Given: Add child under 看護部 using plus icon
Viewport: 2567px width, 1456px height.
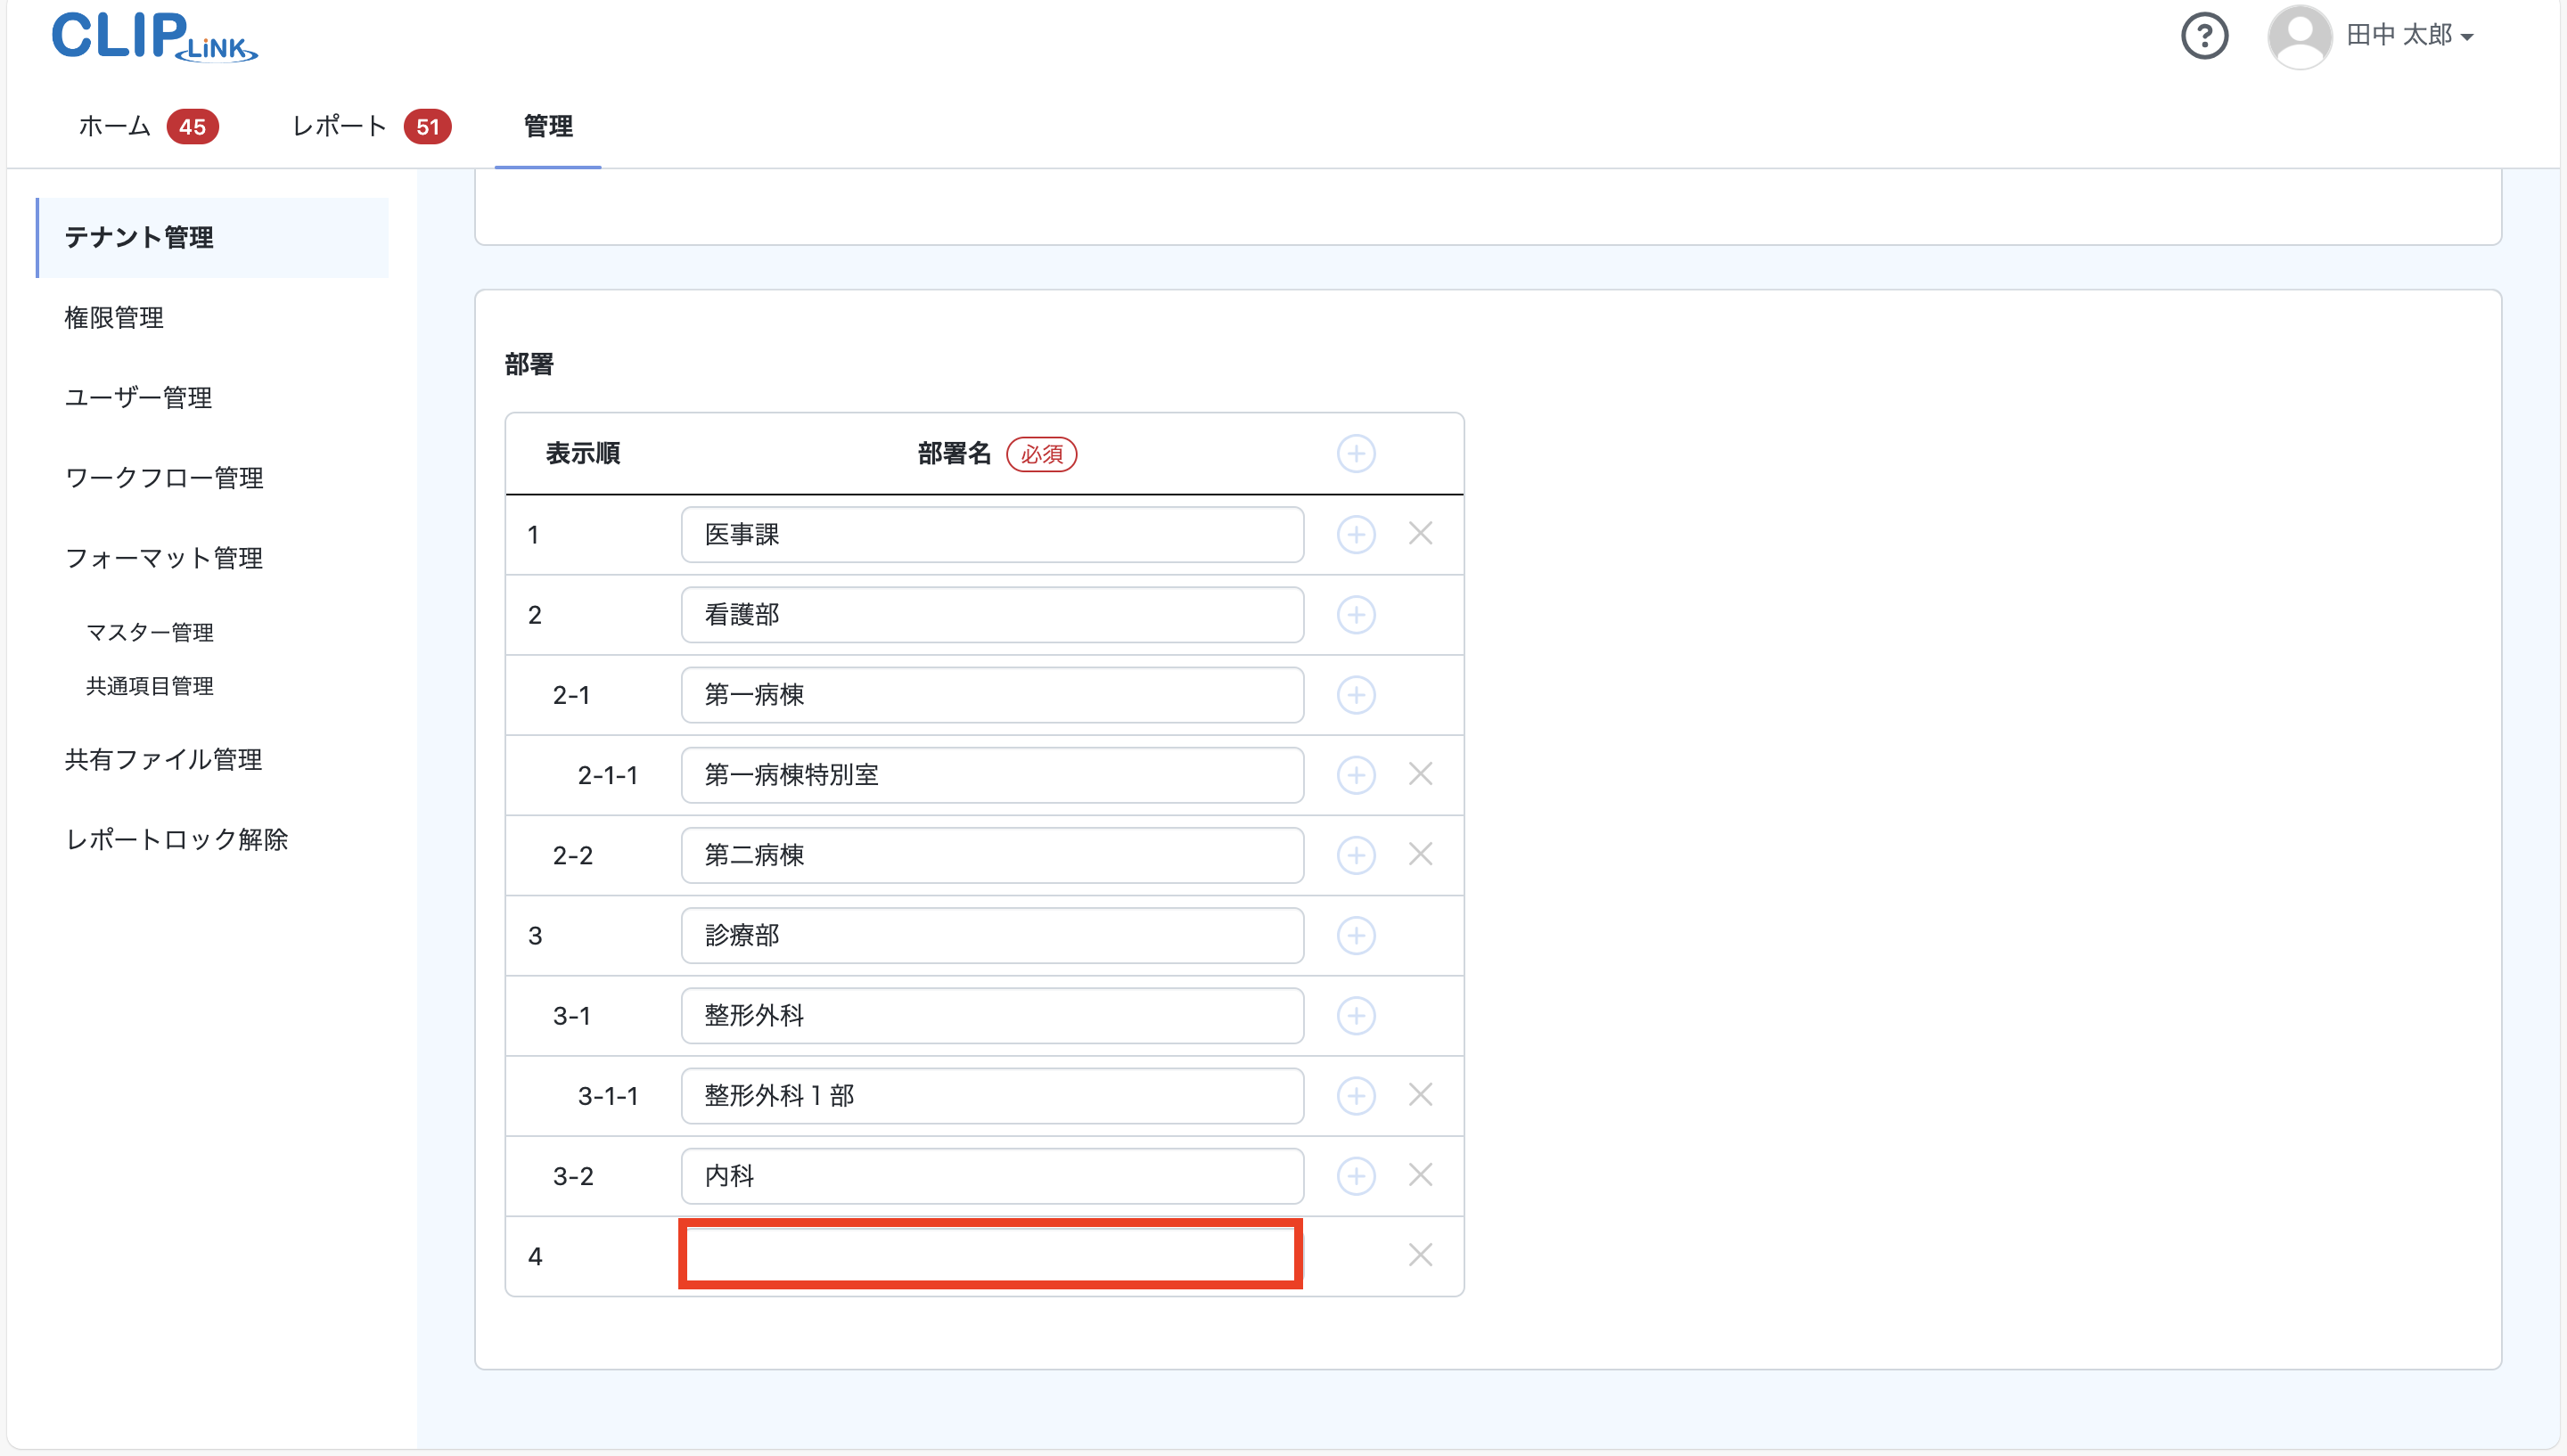Looking at the screenshot, I should (1356, 614).
